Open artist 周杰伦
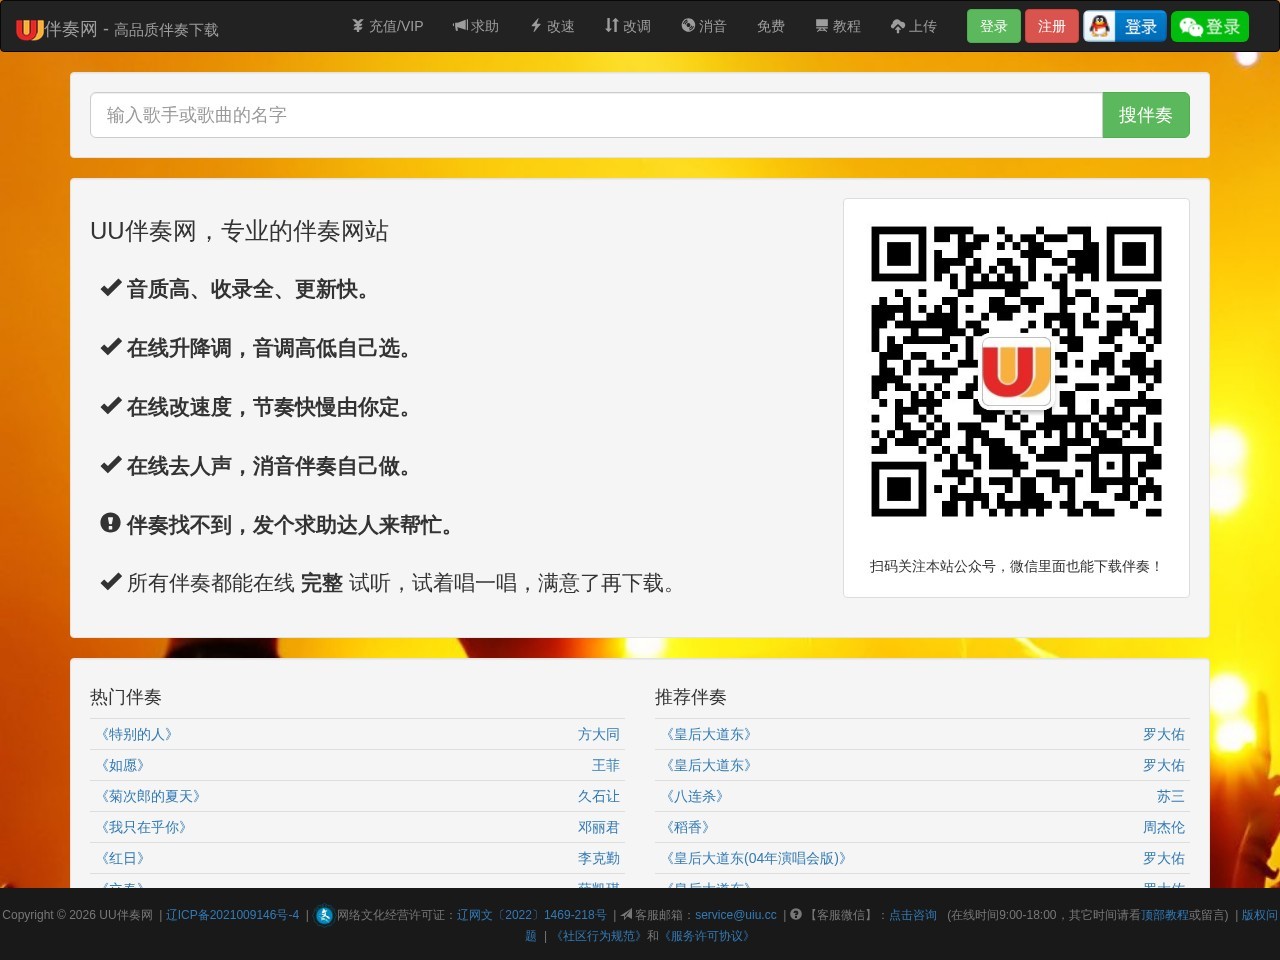1280x960 pixels. 1164,827
